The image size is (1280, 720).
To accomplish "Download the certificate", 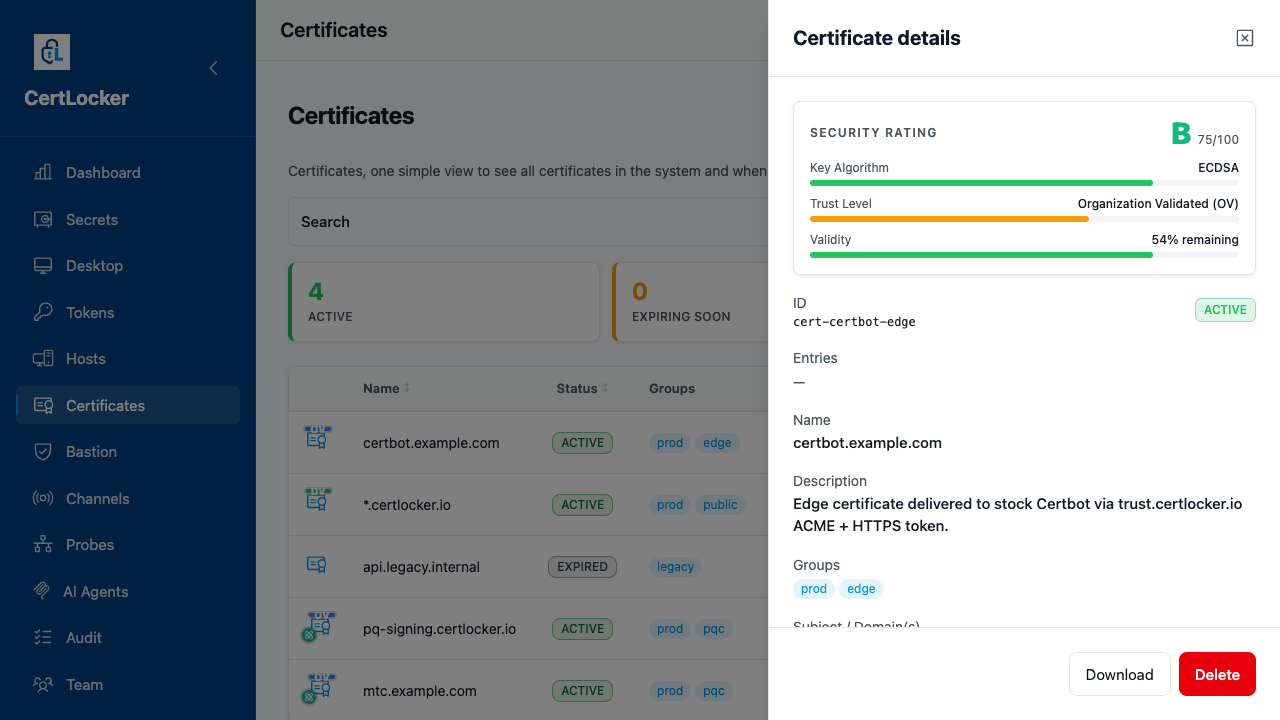I will point(1119,674).
